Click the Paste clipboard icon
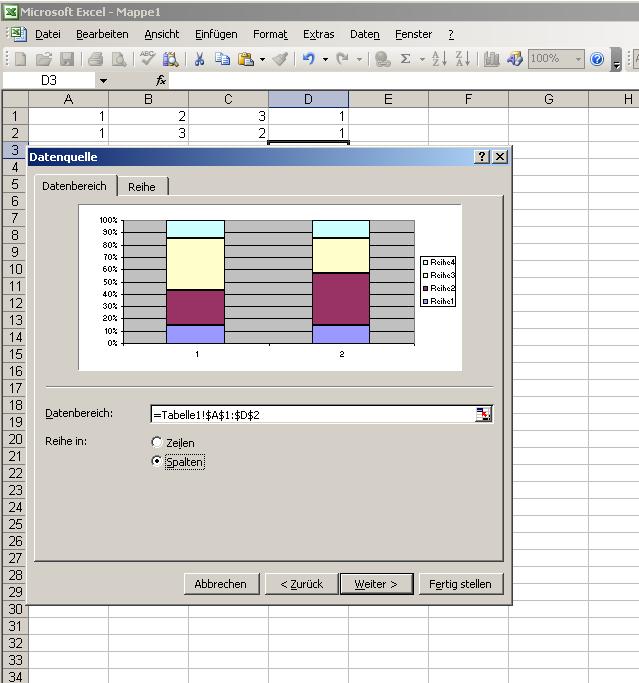 [246, 59]
